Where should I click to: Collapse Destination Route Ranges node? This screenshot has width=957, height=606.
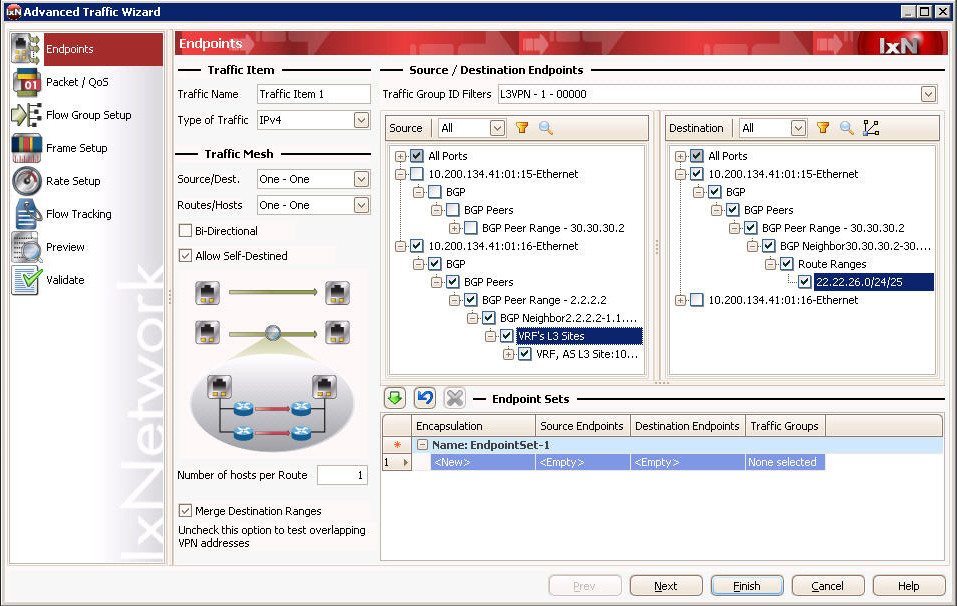tap(770, 264)
